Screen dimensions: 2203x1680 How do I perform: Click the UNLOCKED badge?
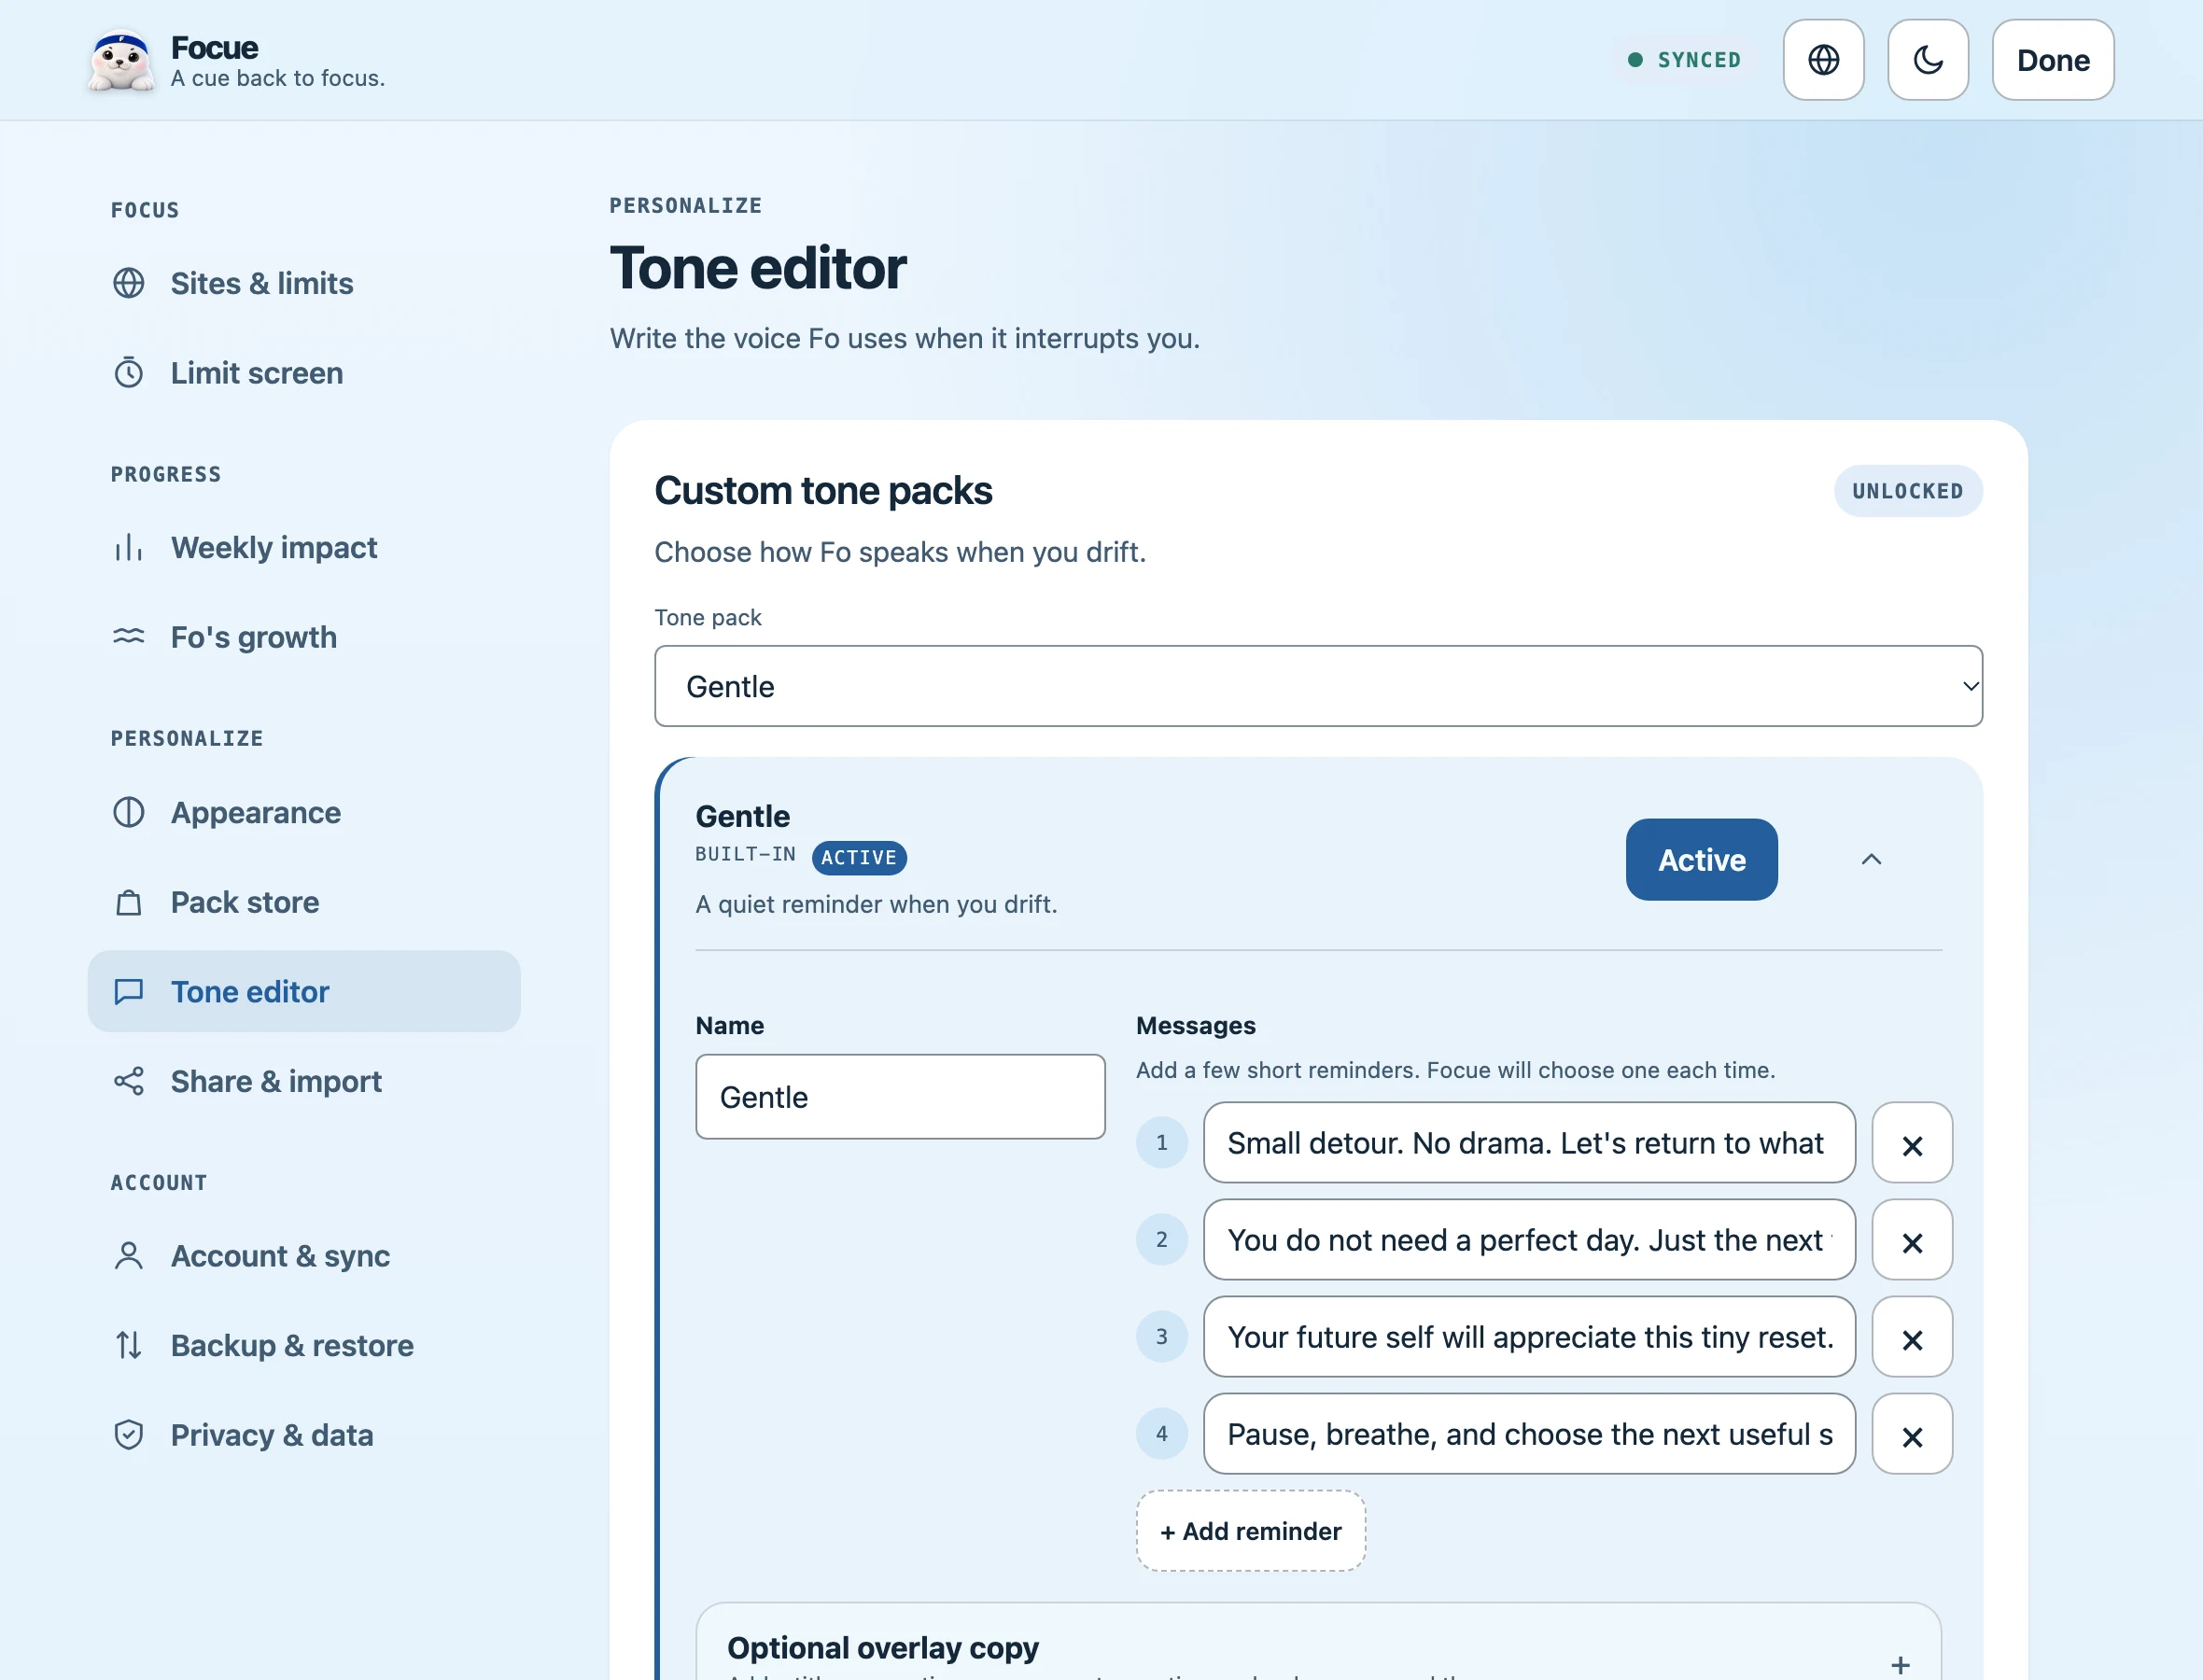(x=1908, y=491)
